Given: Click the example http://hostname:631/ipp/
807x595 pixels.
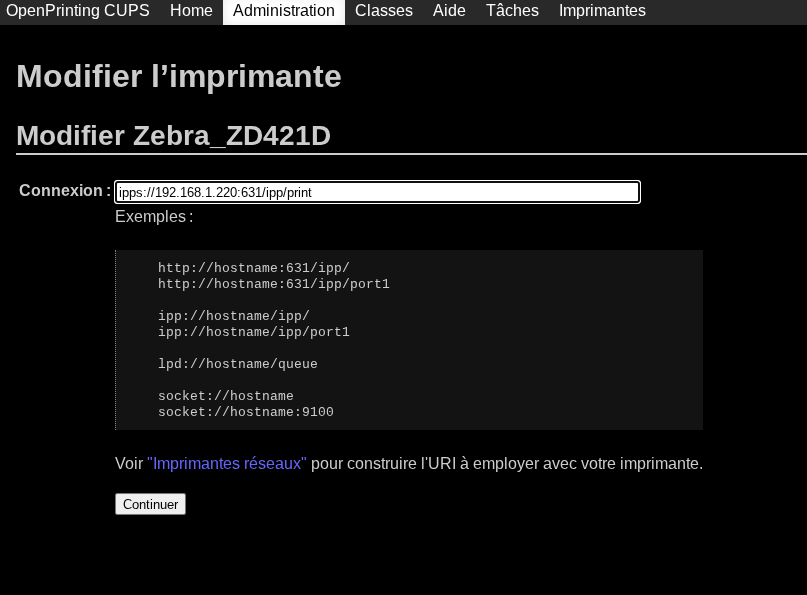Looking at the screenshot, I should click(x=254, y=268).
